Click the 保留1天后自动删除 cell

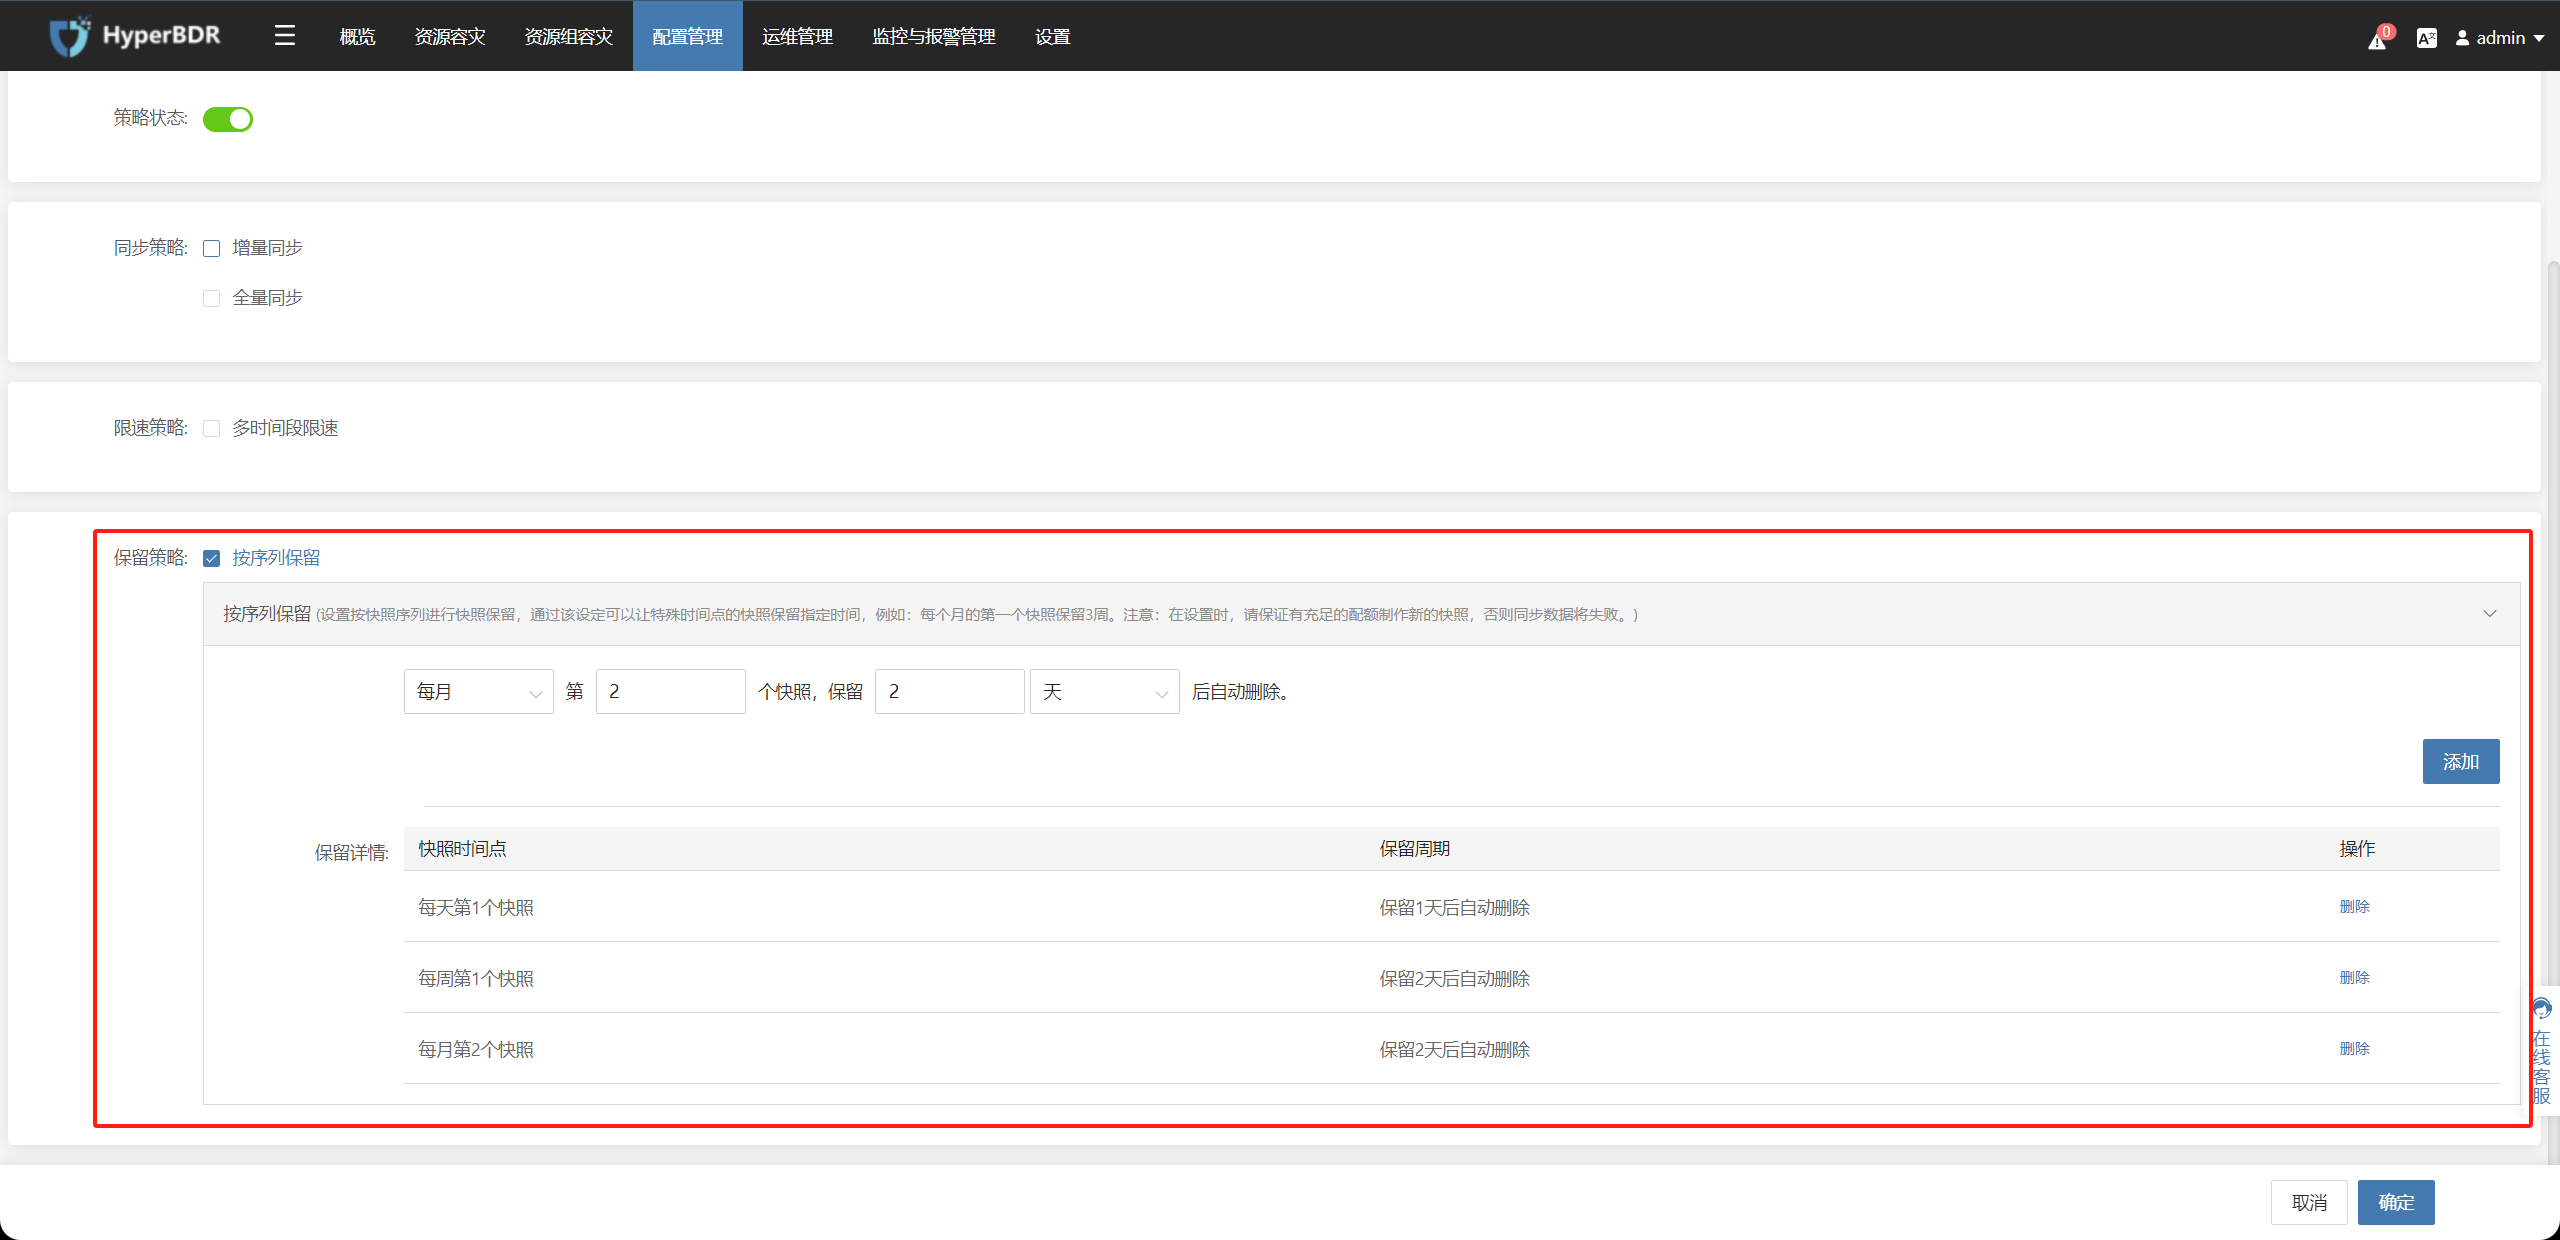(x=1454, y=907)
